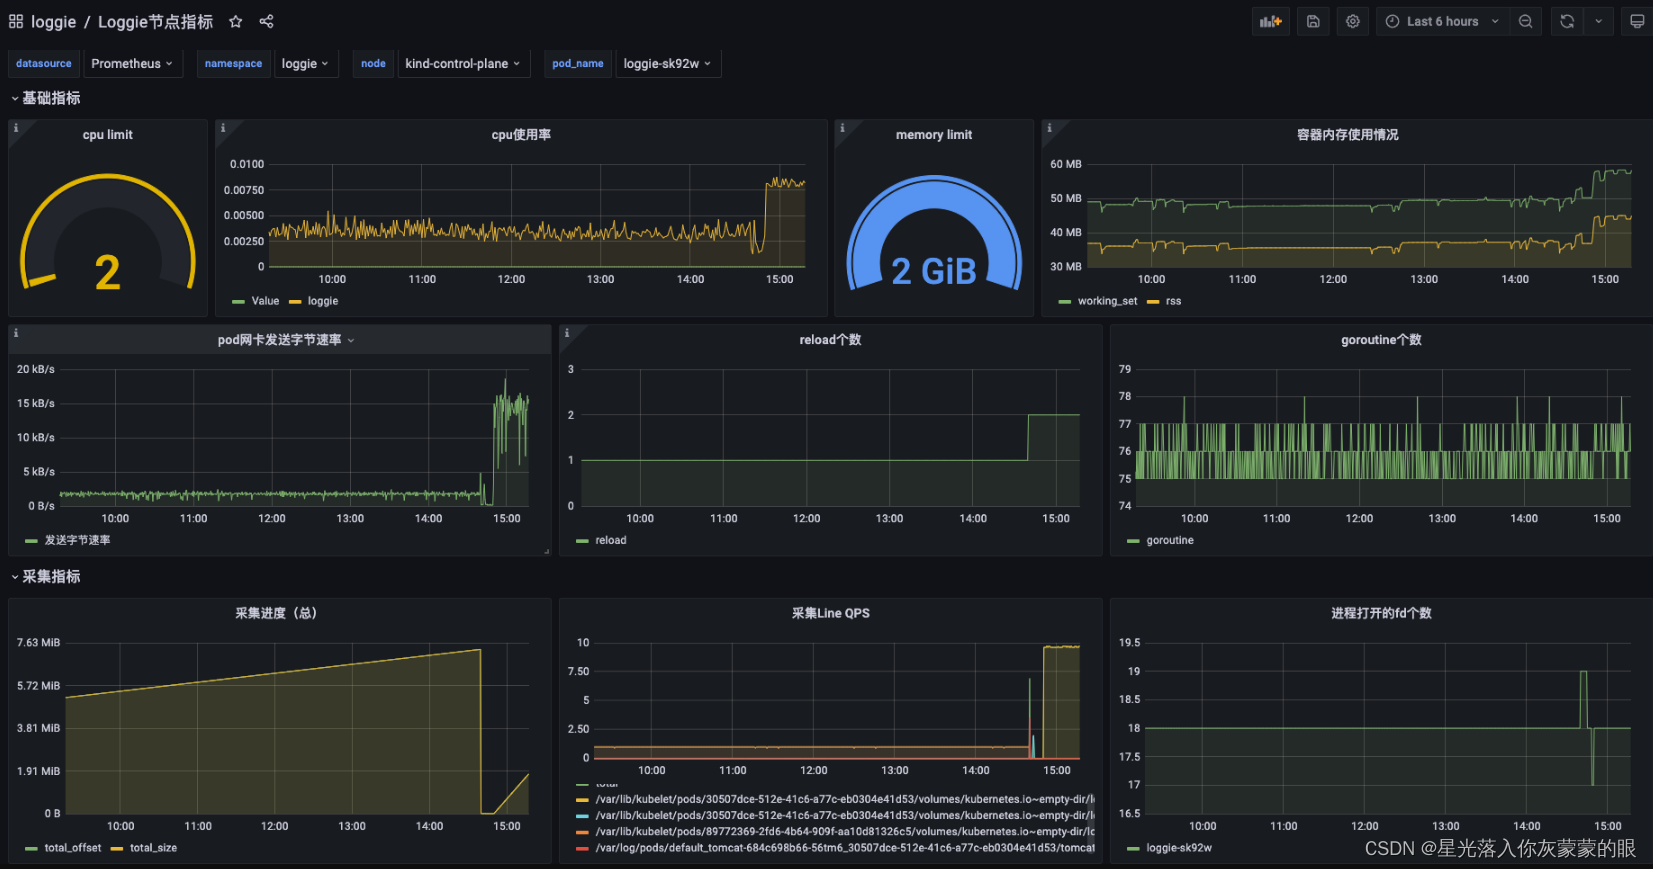
Task: Refresh the dashboard
Action: [x=1567, y=21]
